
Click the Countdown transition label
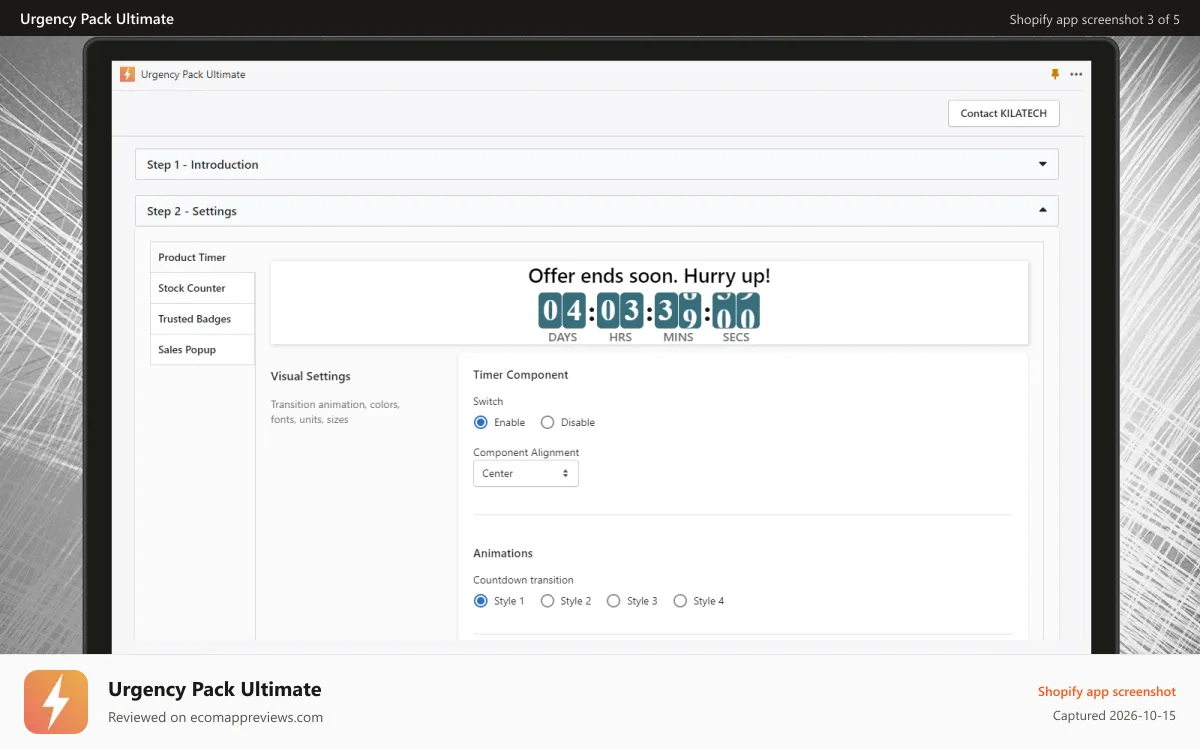click(x=523, y=580)
